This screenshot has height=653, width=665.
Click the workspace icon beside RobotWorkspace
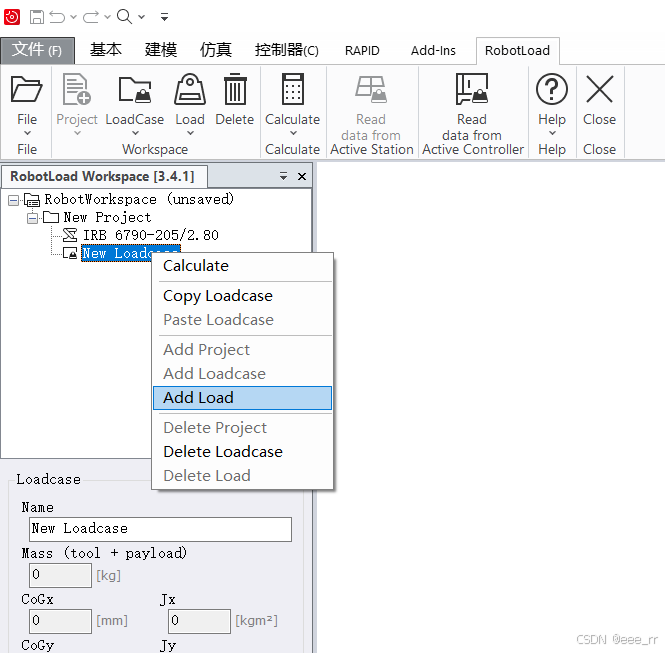pos(32,200)
